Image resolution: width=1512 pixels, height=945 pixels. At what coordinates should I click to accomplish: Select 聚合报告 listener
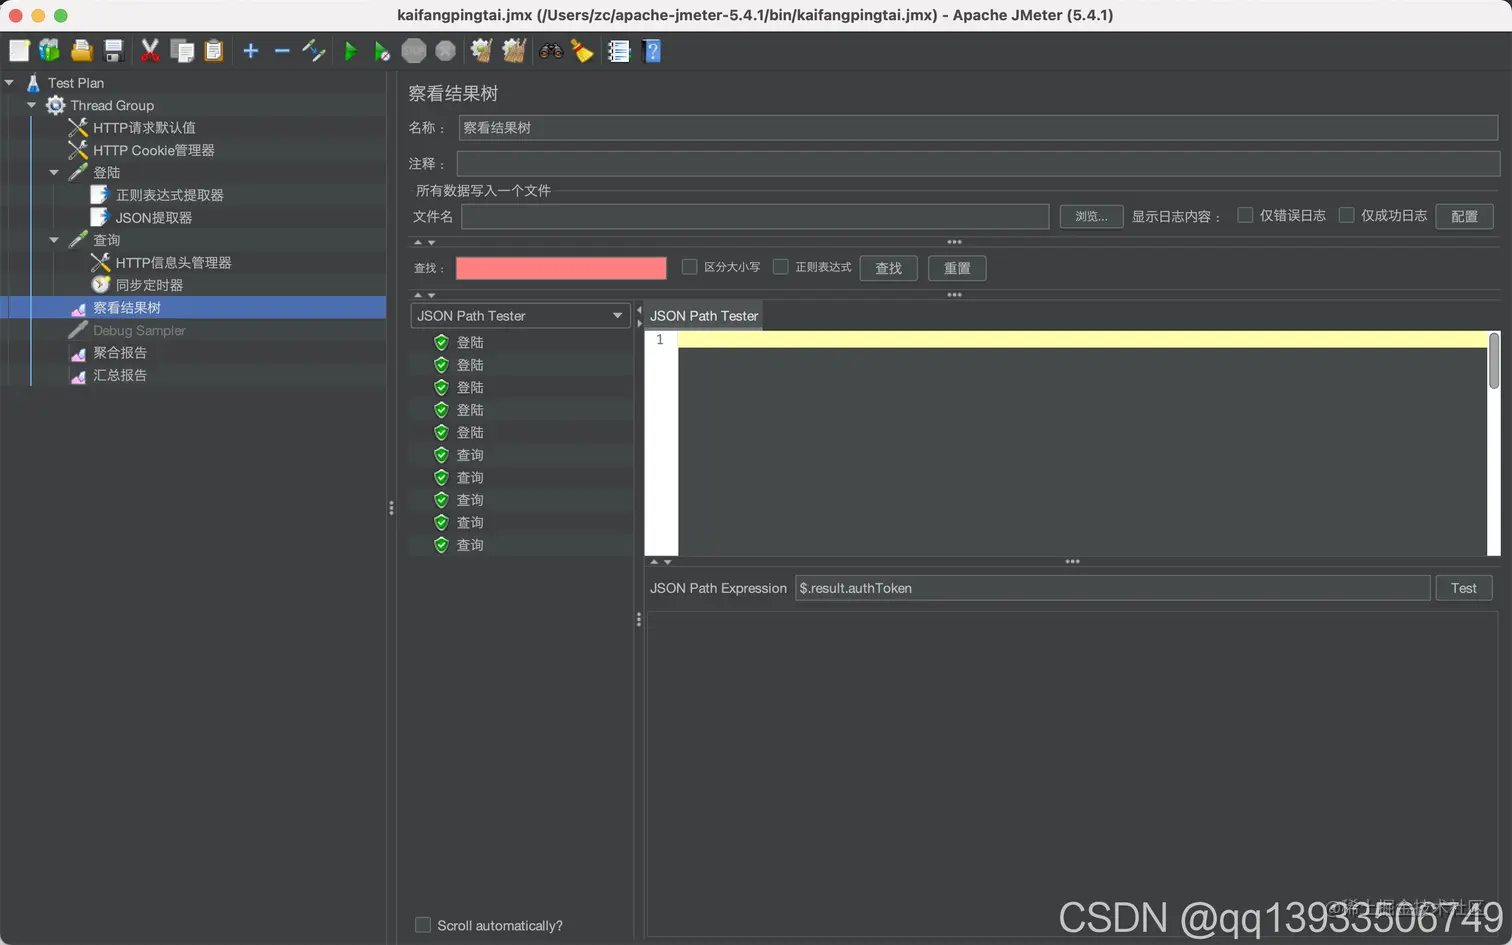120,353
